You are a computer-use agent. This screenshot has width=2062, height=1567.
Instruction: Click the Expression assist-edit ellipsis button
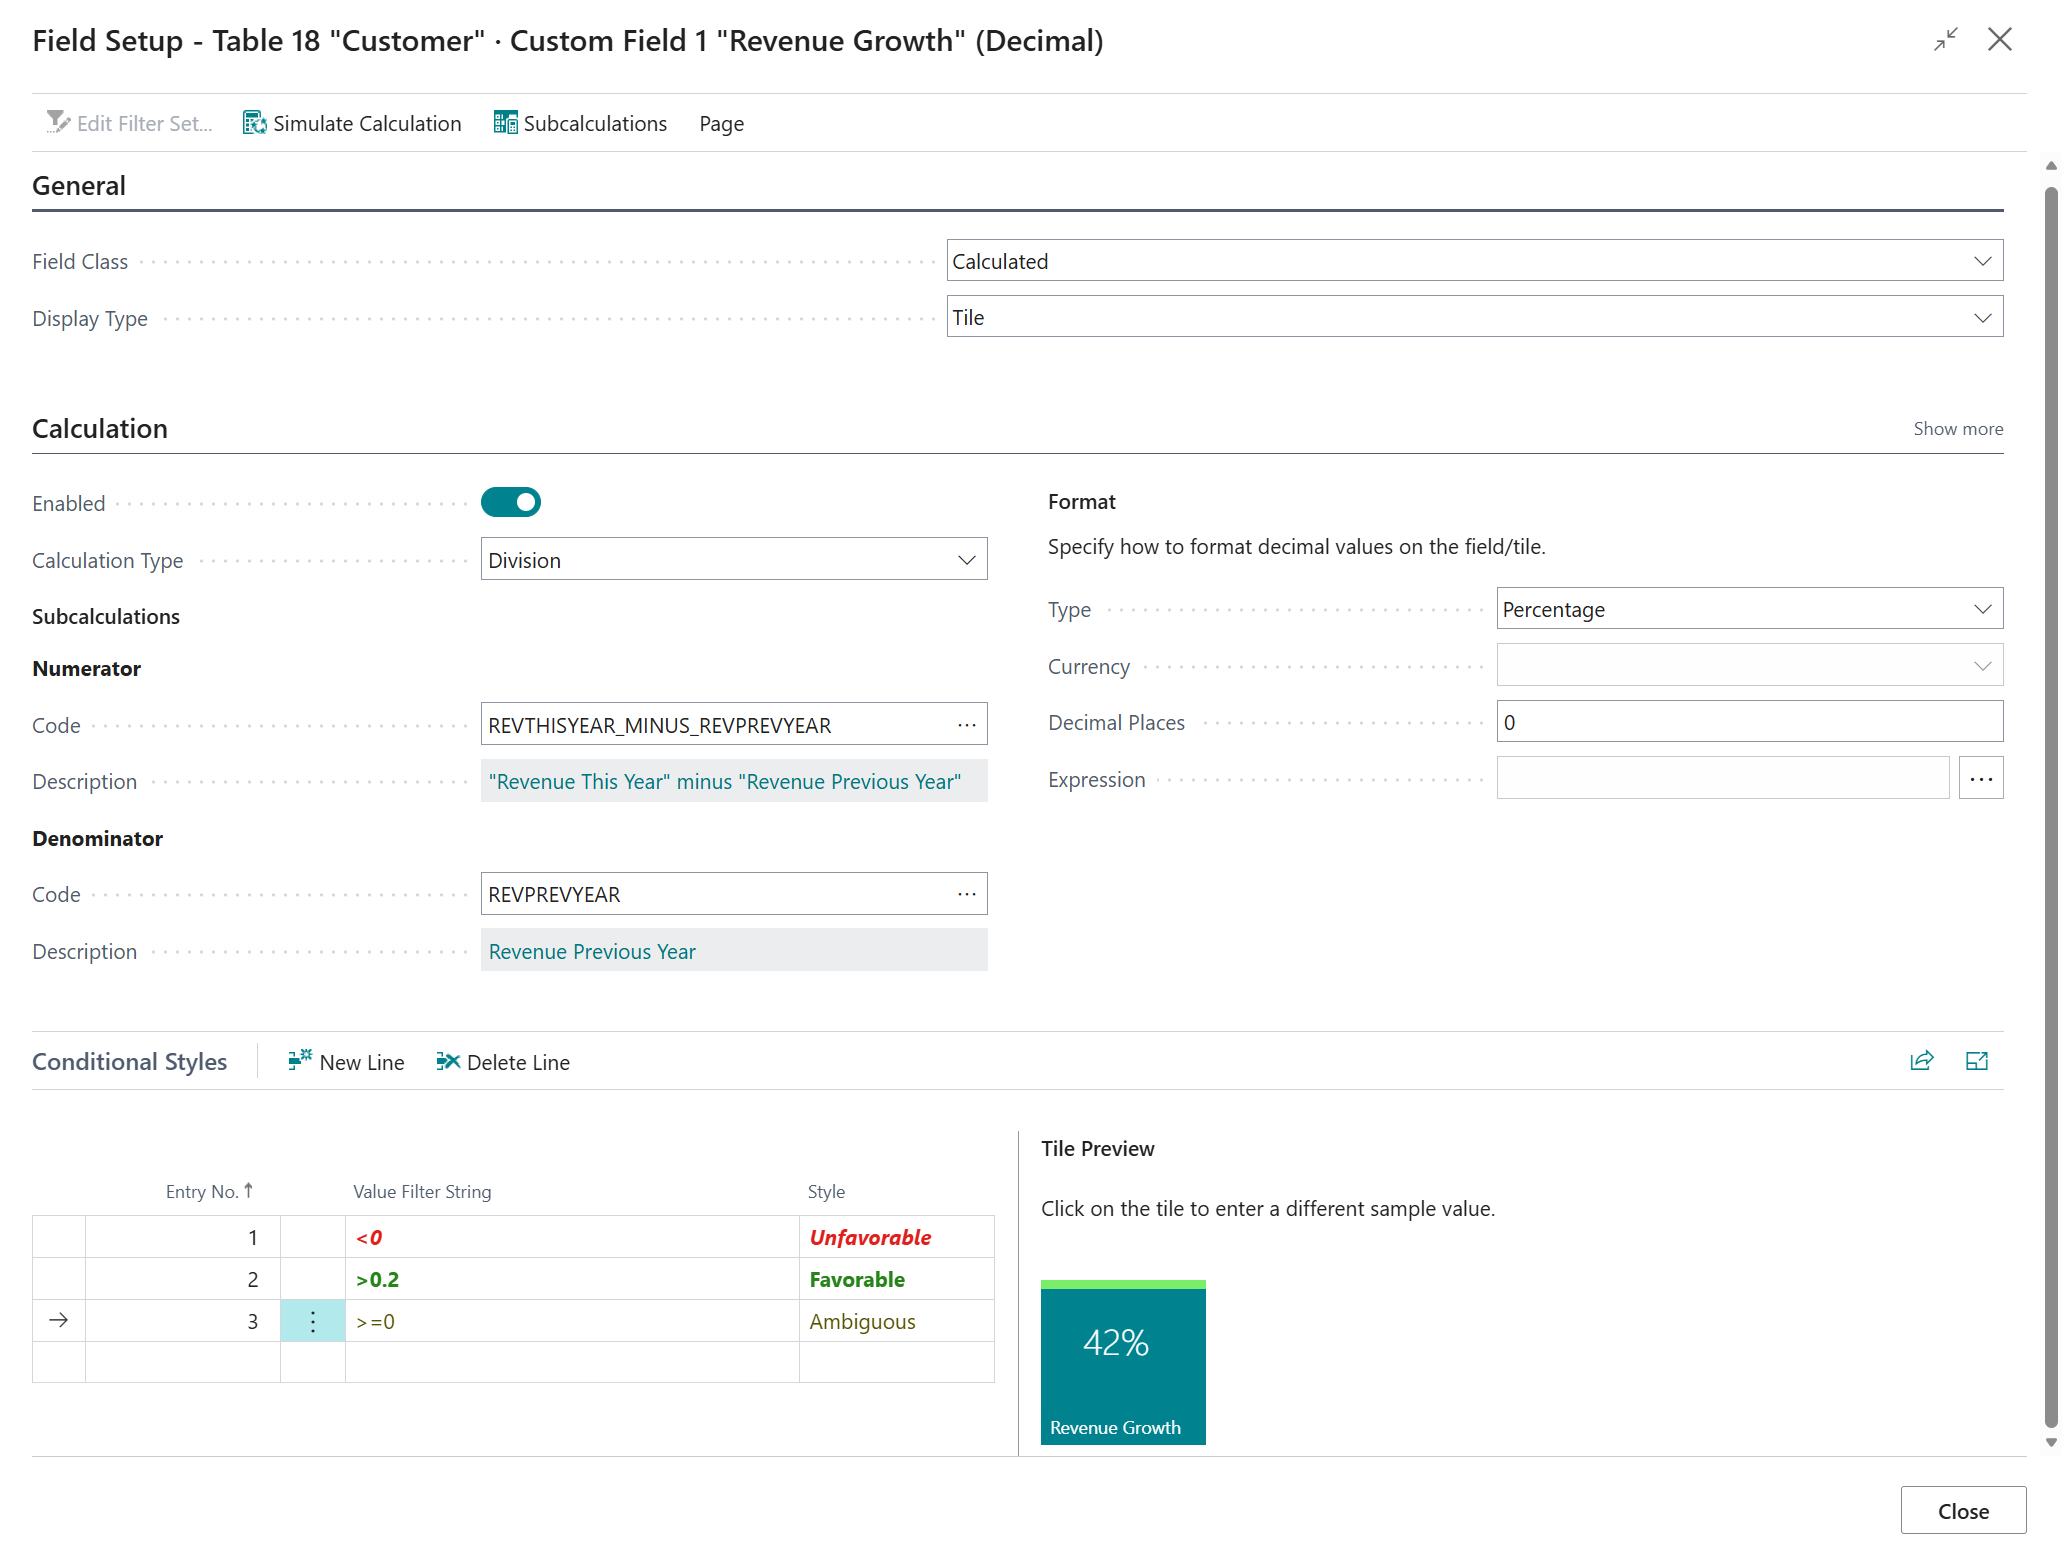(1980, 779)
